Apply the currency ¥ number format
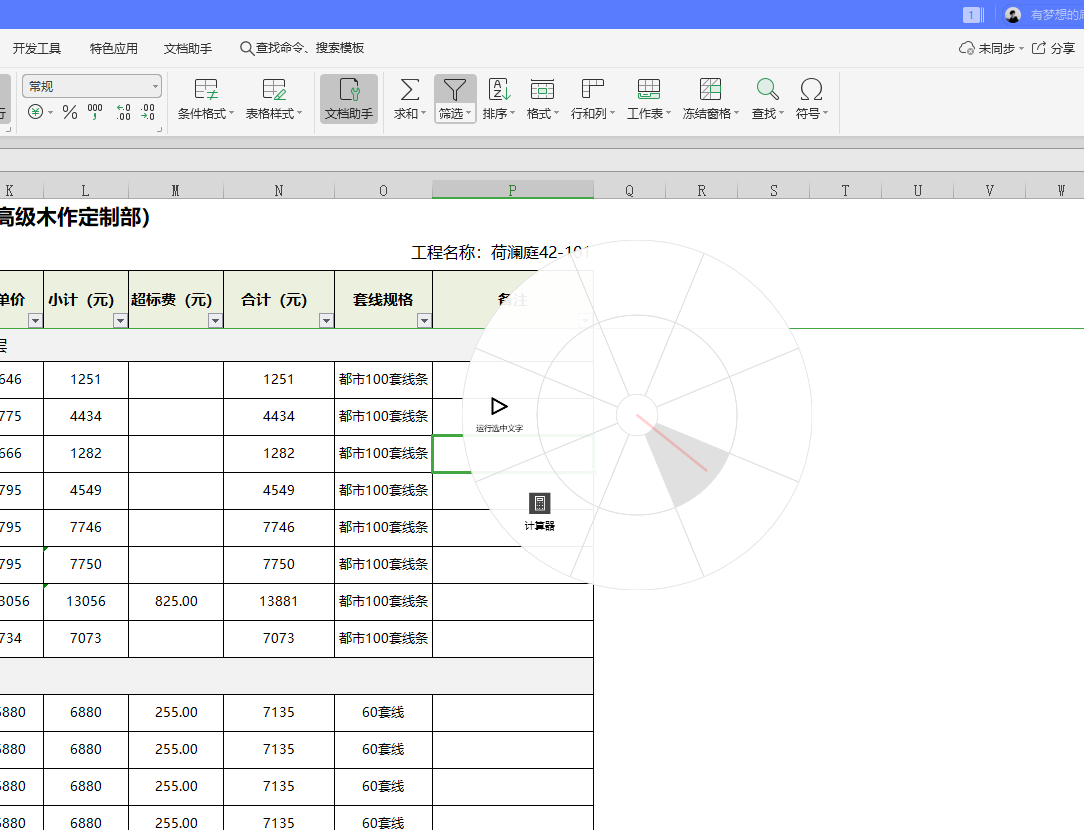 tap(35, 112)
